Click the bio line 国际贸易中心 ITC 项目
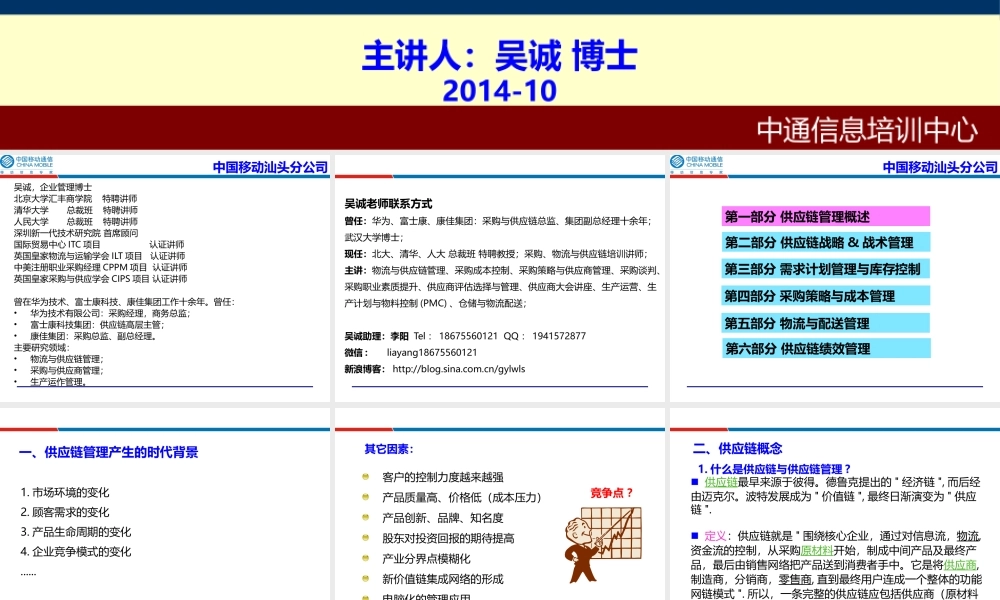1000x600 pixels. pos(57,245)
